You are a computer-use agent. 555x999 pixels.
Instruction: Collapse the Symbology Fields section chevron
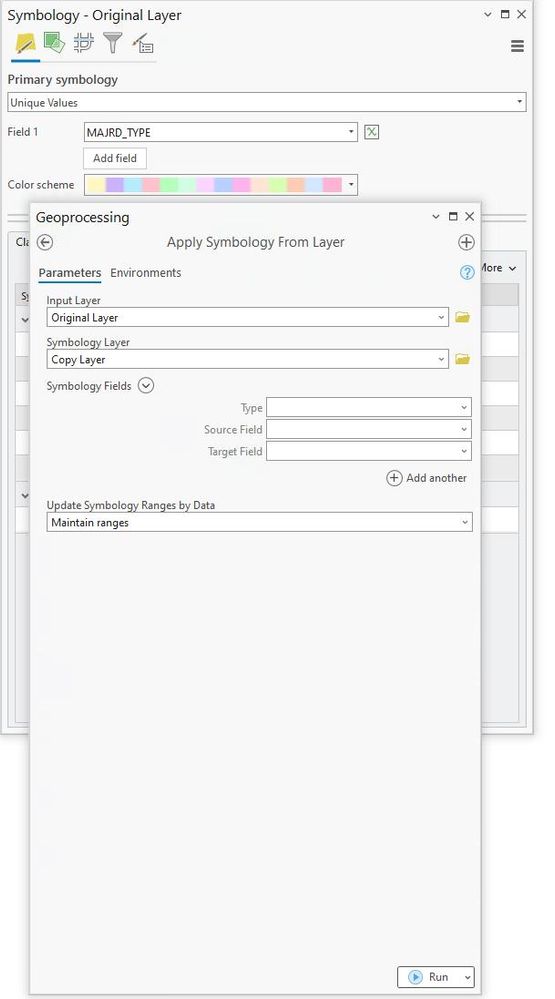pyautogui.click(x=146, y=385)
